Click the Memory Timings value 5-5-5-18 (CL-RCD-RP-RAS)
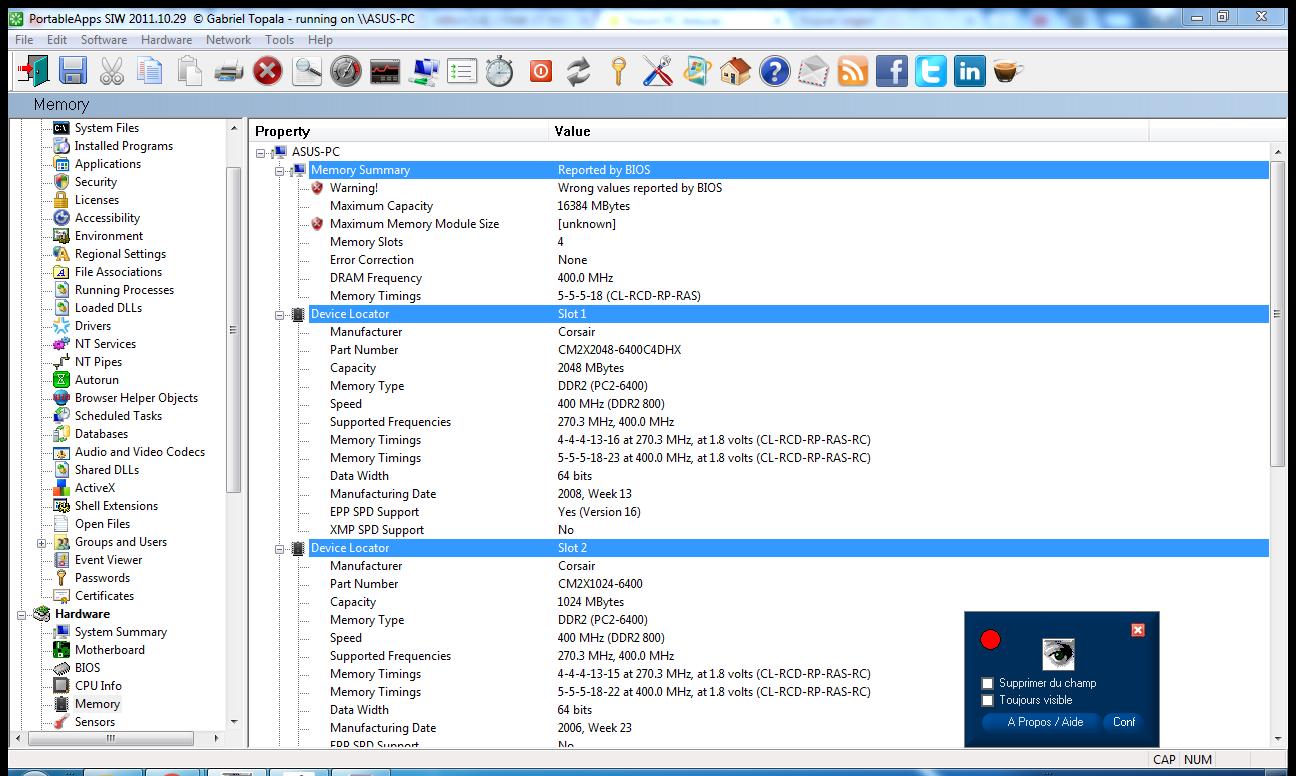The height and width of the screenshot is (776, 1296). coord(629,296)
